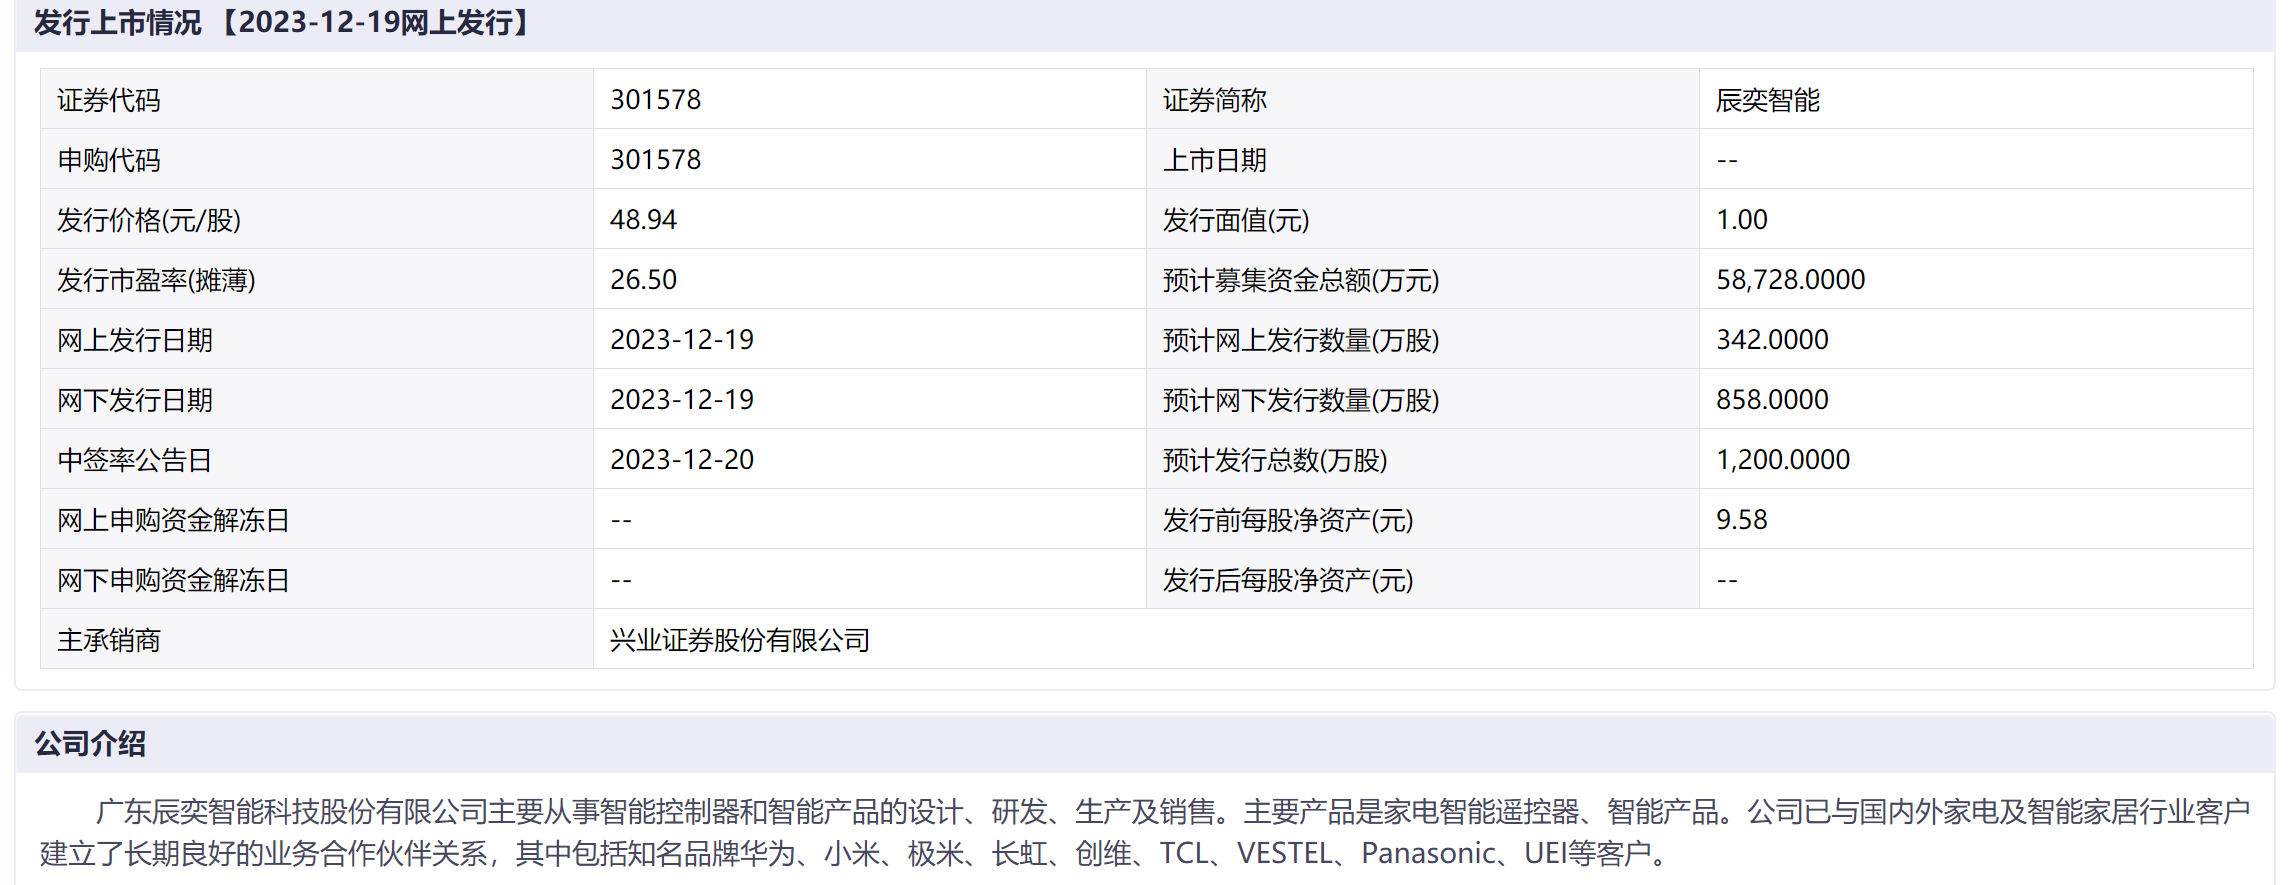
Task: Click the 网上发行日期 label
Action: pos(135,340)
